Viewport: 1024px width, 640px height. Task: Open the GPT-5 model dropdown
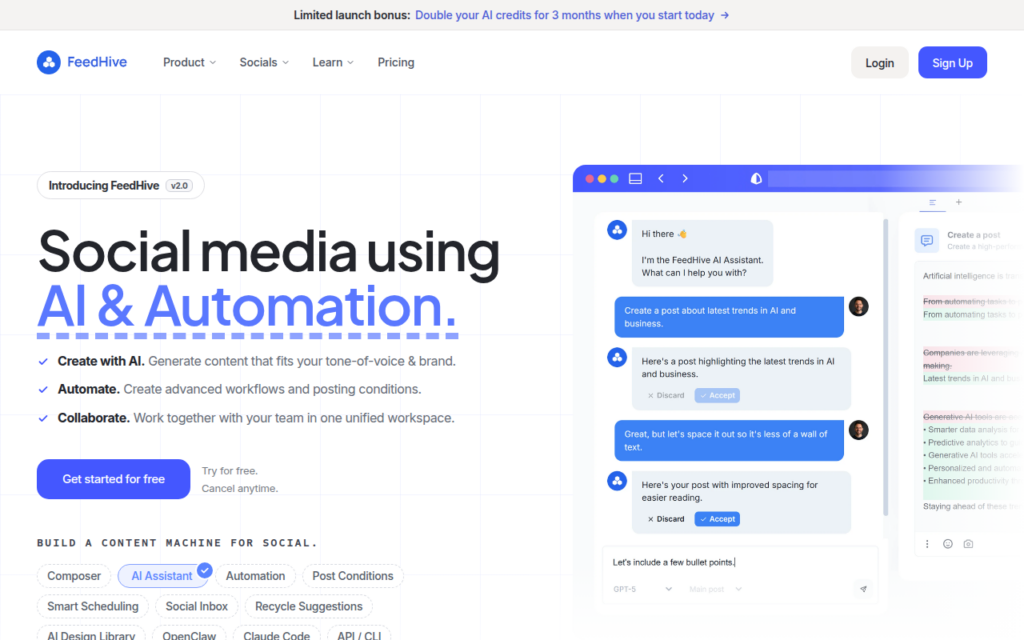point(643,589)
